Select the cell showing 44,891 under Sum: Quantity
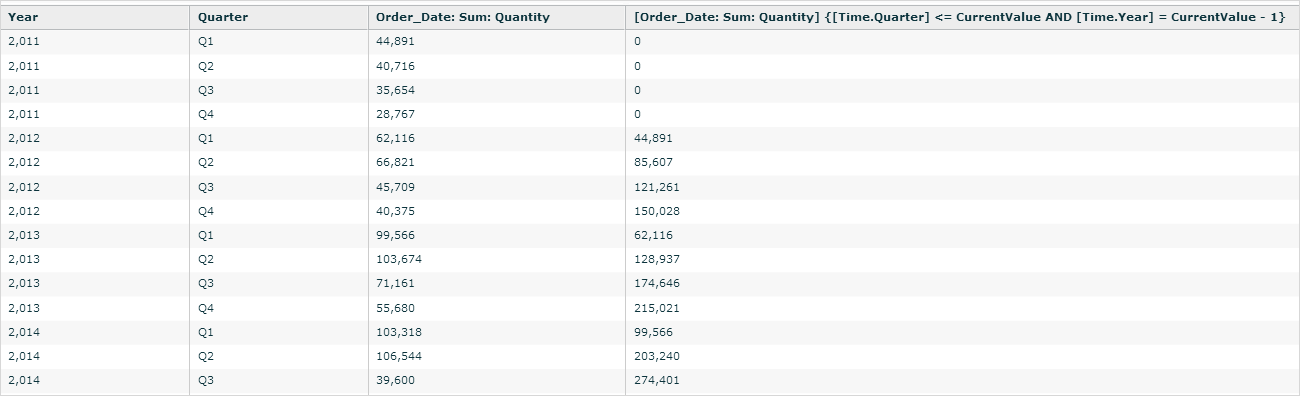The image size is (1300, 396). coord(497,42)
